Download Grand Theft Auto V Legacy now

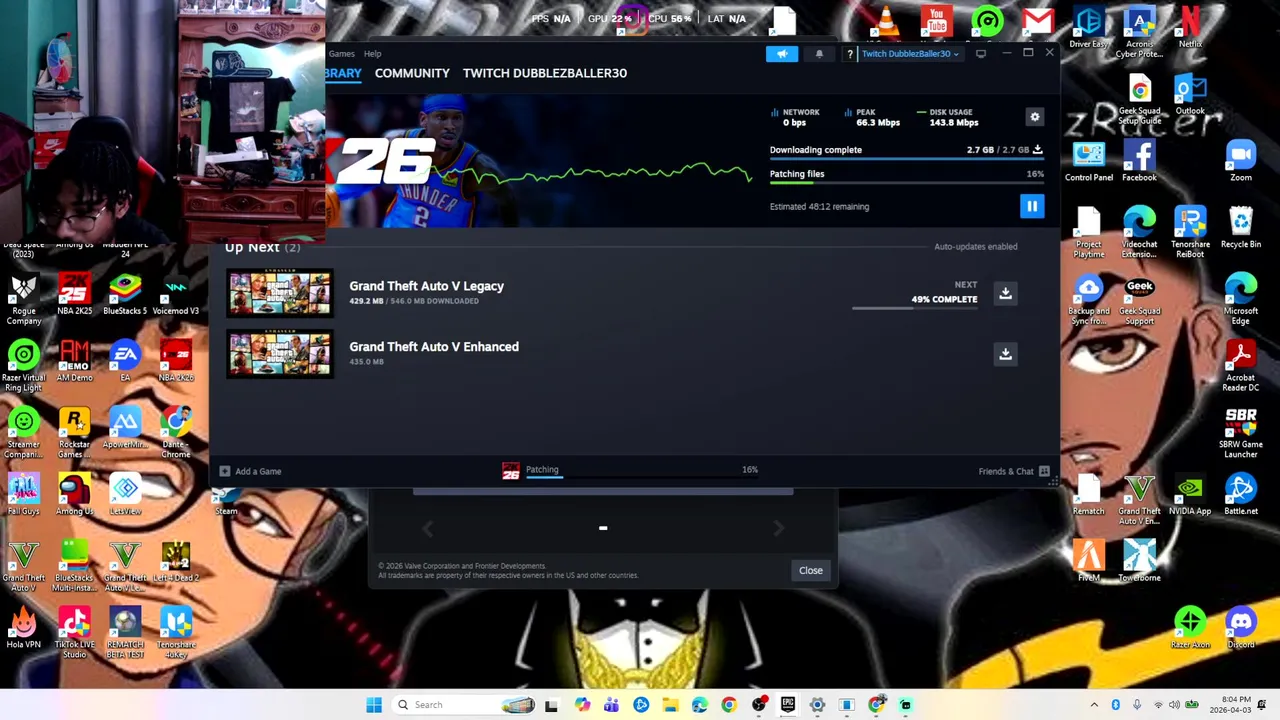point(1005,293)
